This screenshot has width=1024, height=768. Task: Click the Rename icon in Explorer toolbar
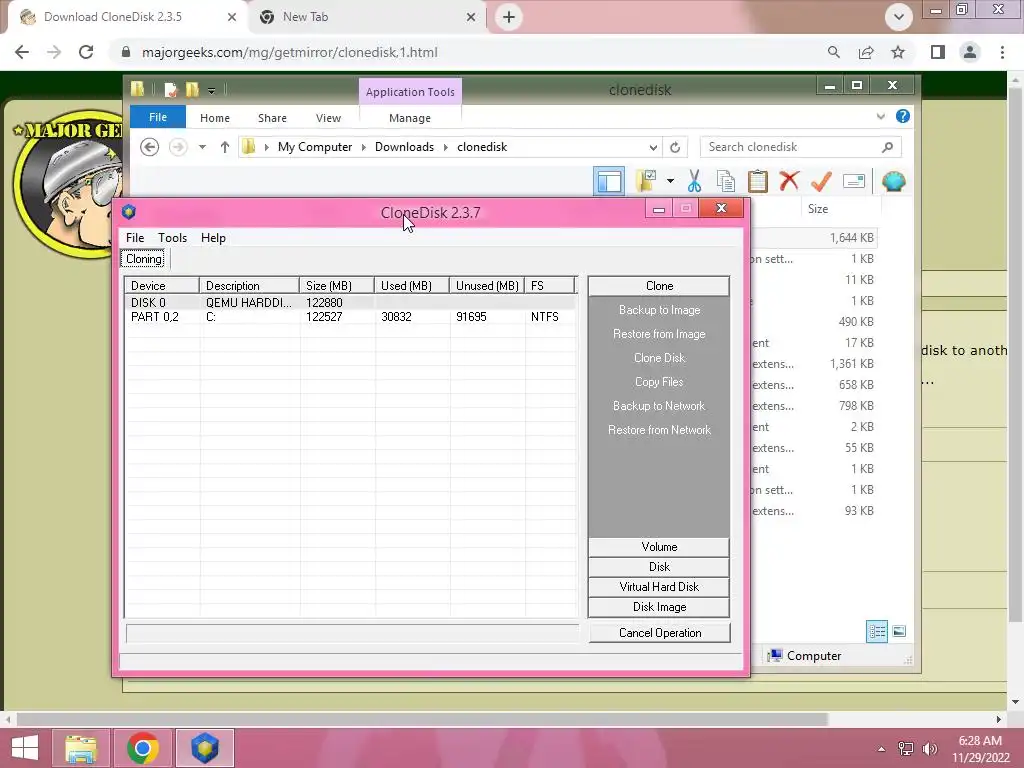click(x=854, y=181)
